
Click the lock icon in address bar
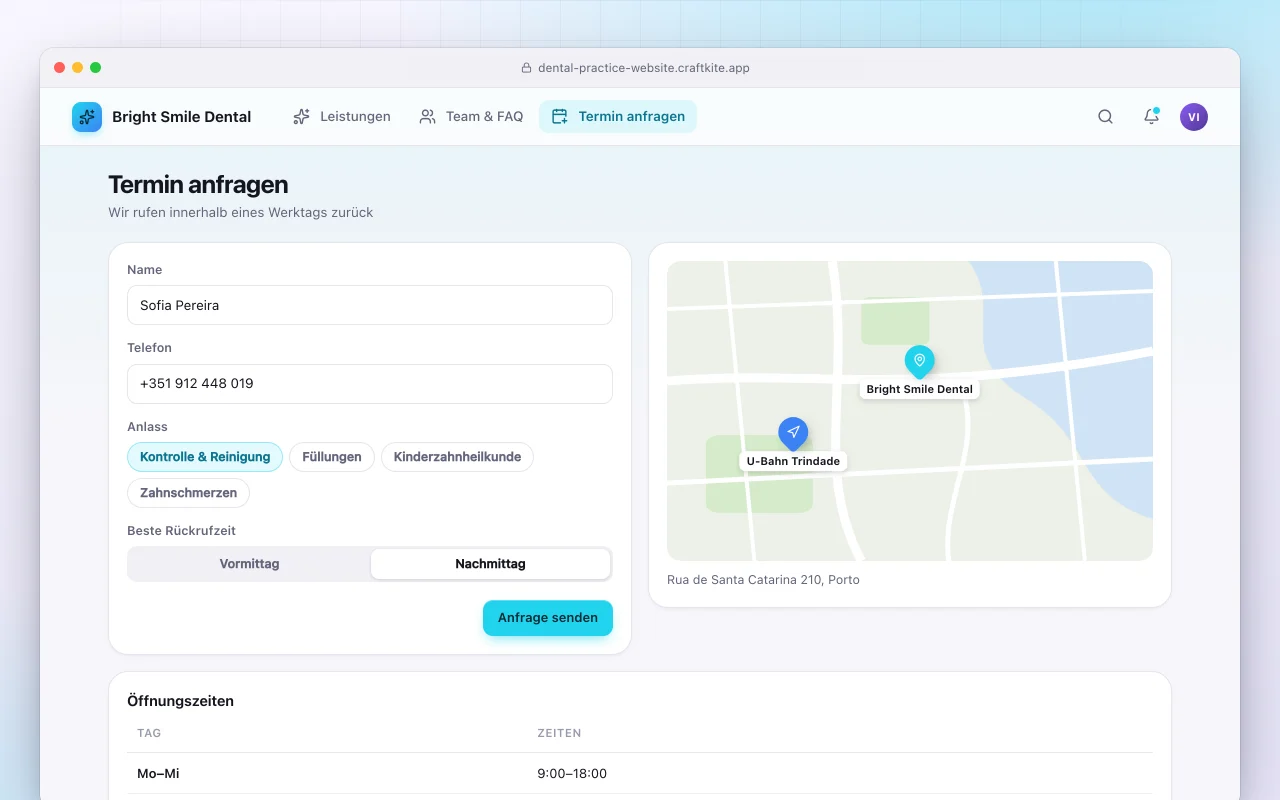527,68
